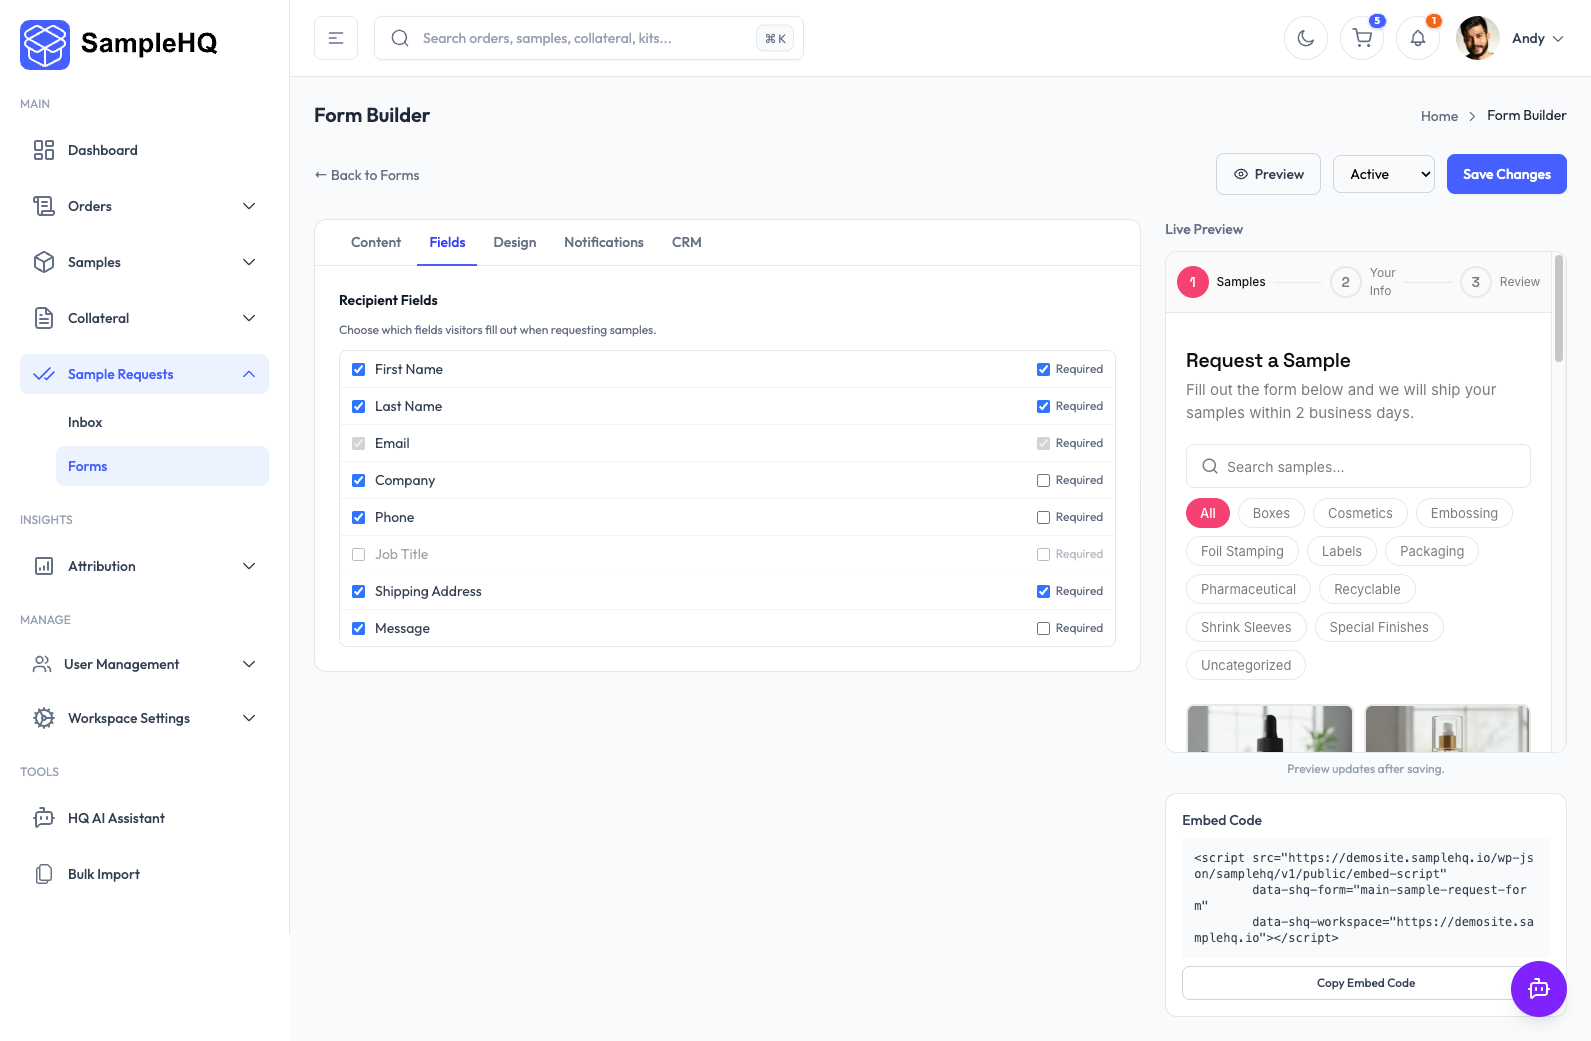Go back via Back to Forms link
This screenshot has width=1591, height=1041.
(x=367, y=175)
